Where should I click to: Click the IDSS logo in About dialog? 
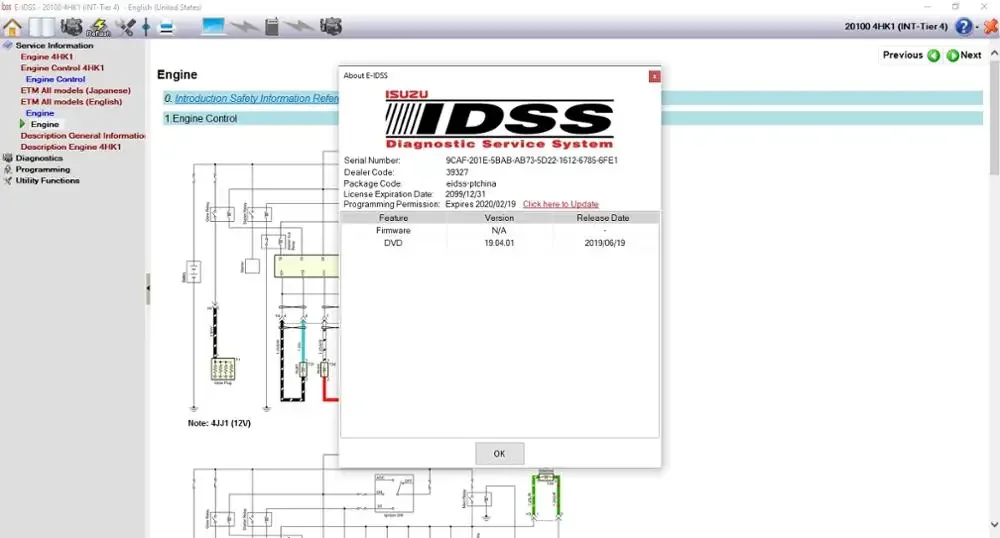pos(499,119)
